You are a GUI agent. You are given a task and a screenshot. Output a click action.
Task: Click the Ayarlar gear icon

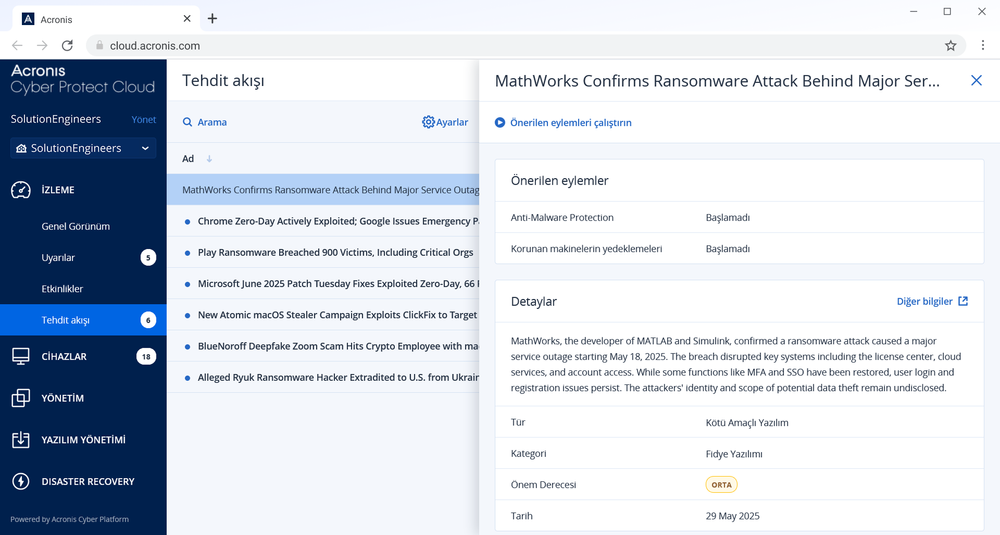click(x=428, y=122)
